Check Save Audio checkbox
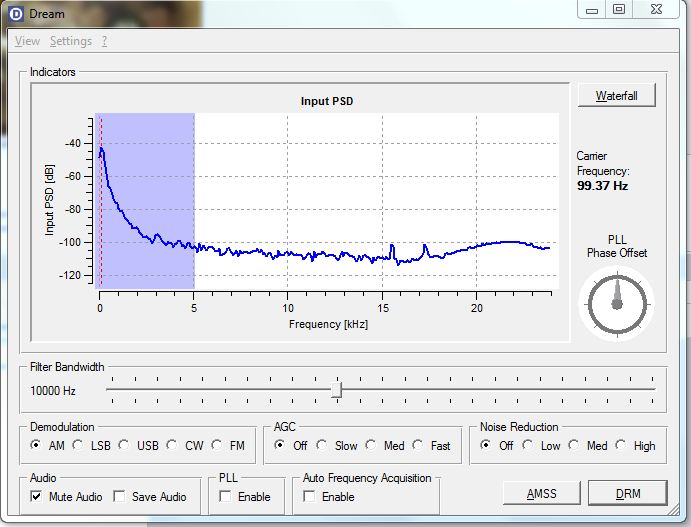The image size is (691, 527). (119, 496)
